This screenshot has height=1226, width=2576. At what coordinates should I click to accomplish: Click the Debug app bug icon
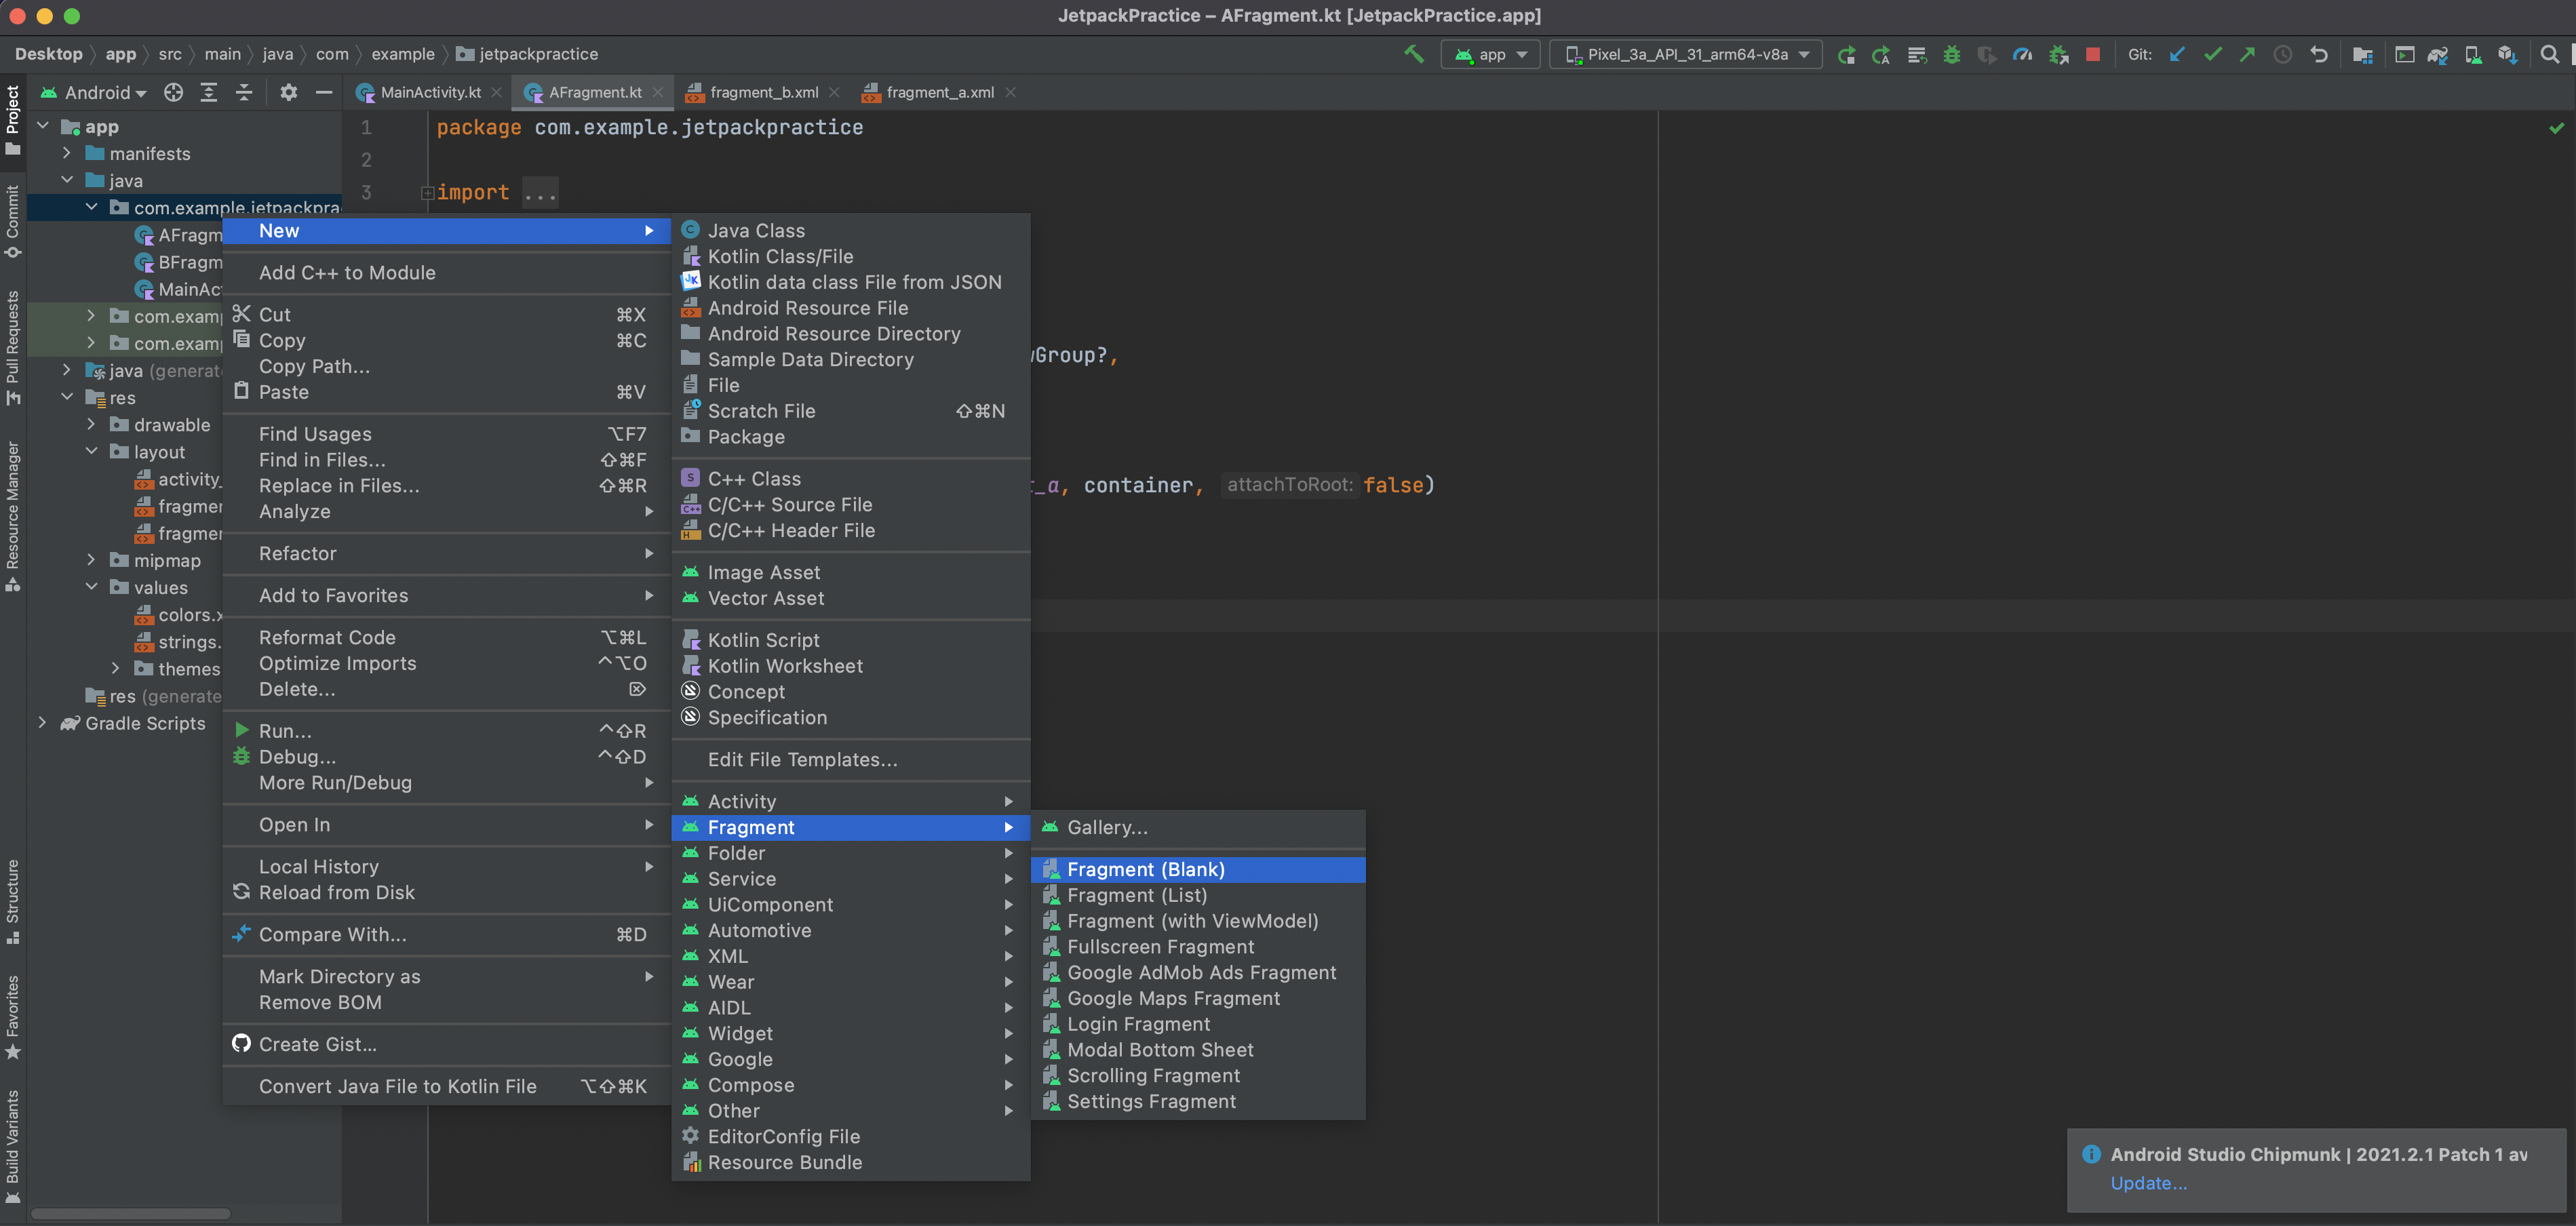click(1951, 54)
